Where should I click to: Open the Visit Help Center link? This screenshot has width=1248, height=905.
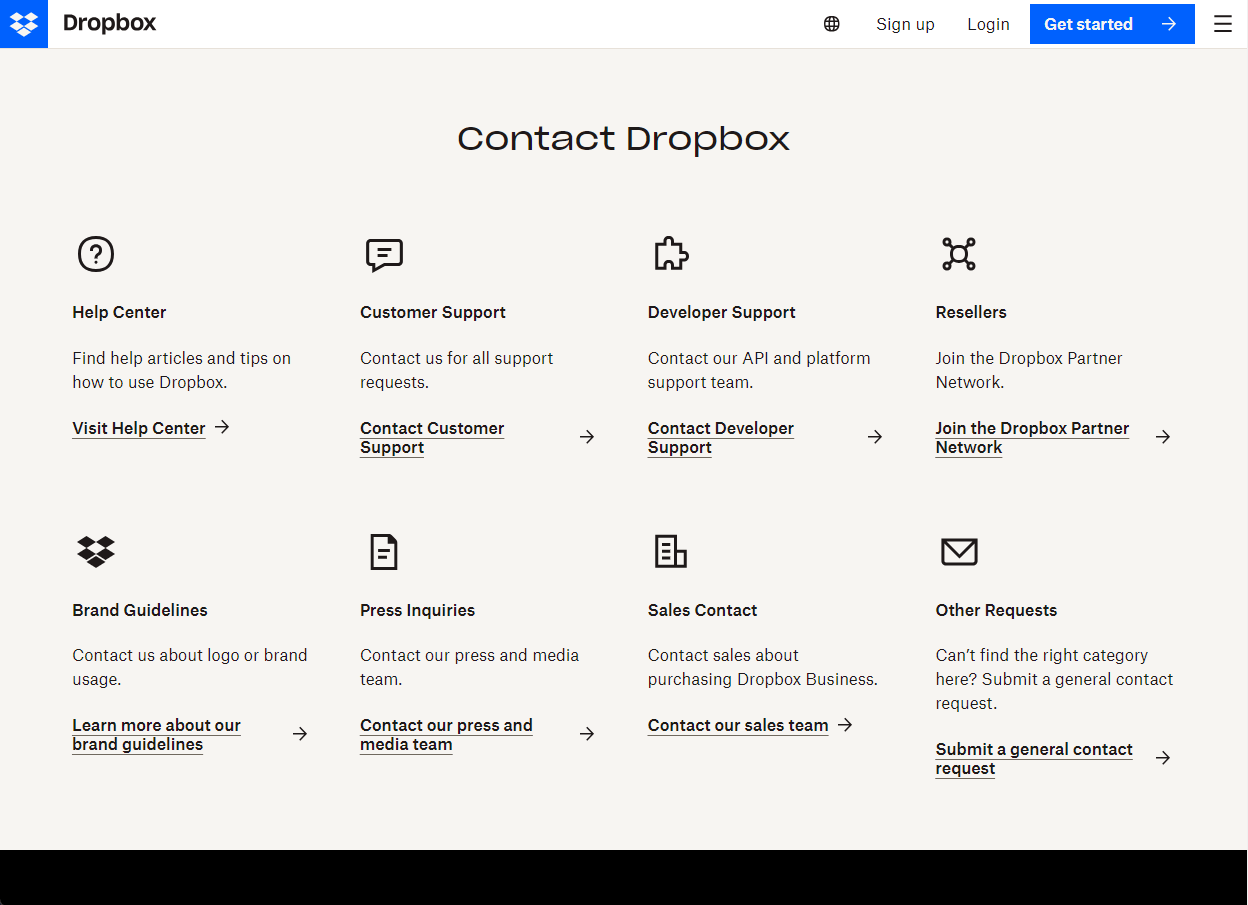[x=139, y=428]
